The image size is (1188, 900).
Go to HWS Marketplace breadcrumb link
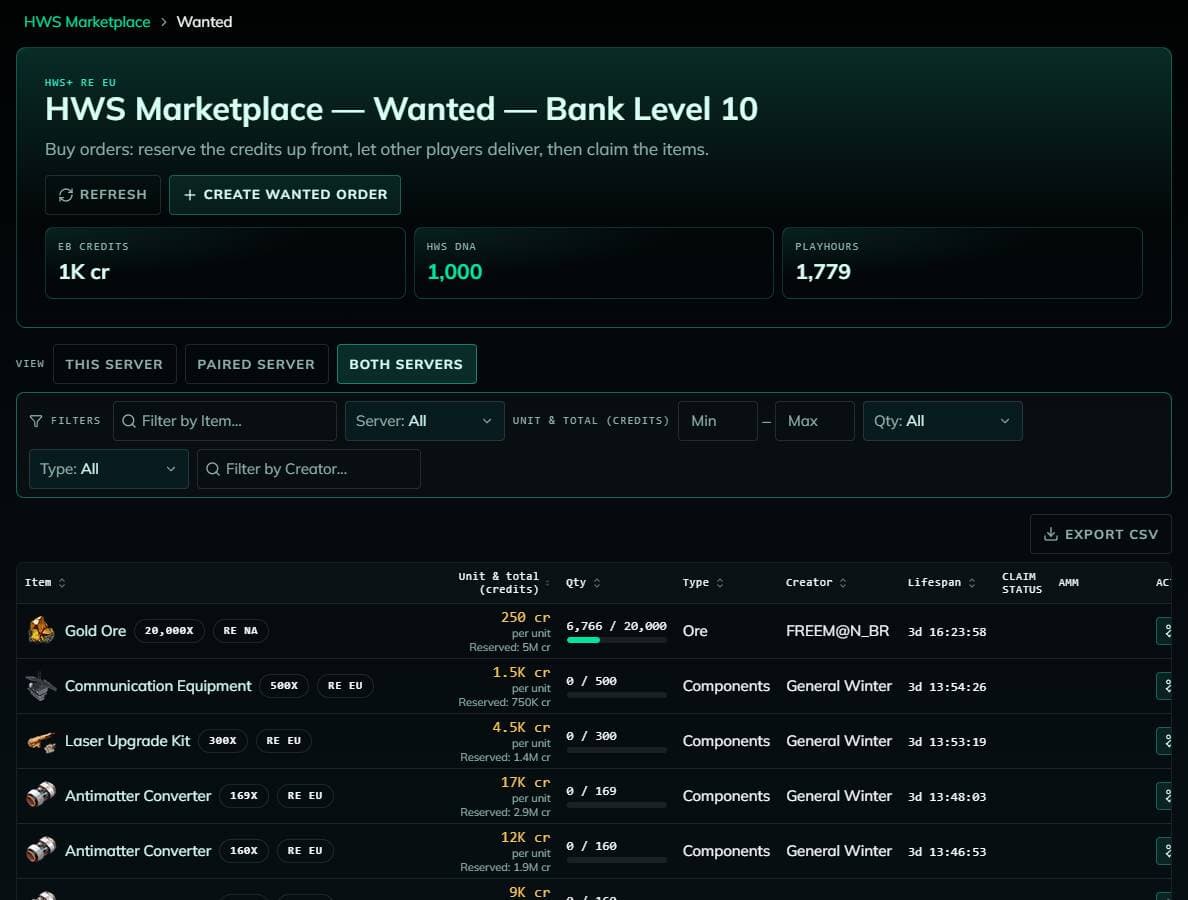click(87, 22)
